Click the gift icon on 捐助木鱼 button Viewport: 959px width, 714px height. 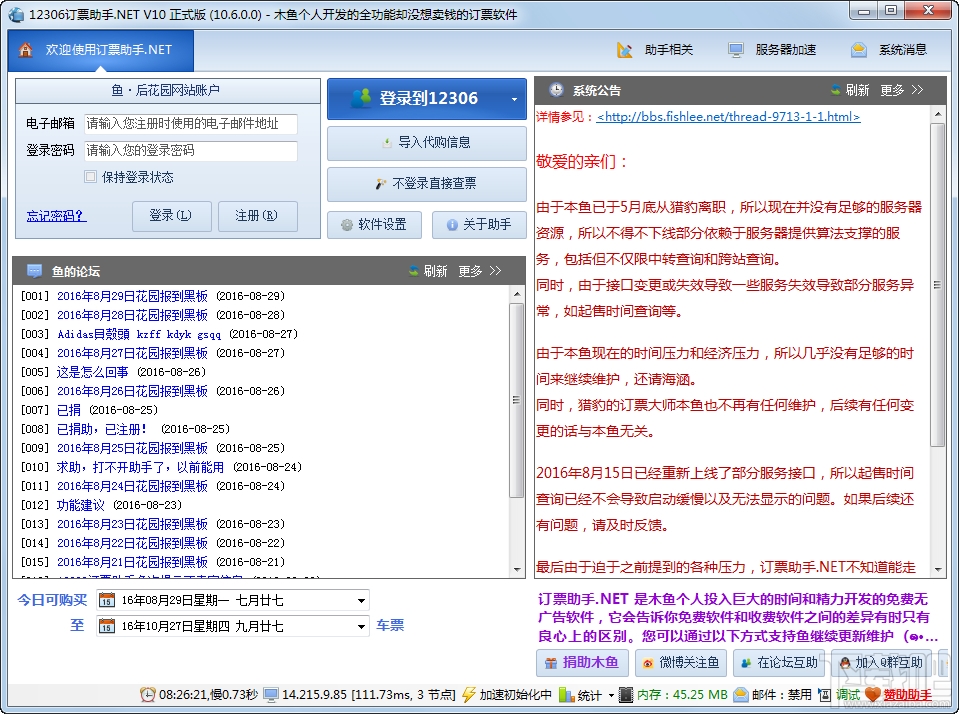(549, 664)
